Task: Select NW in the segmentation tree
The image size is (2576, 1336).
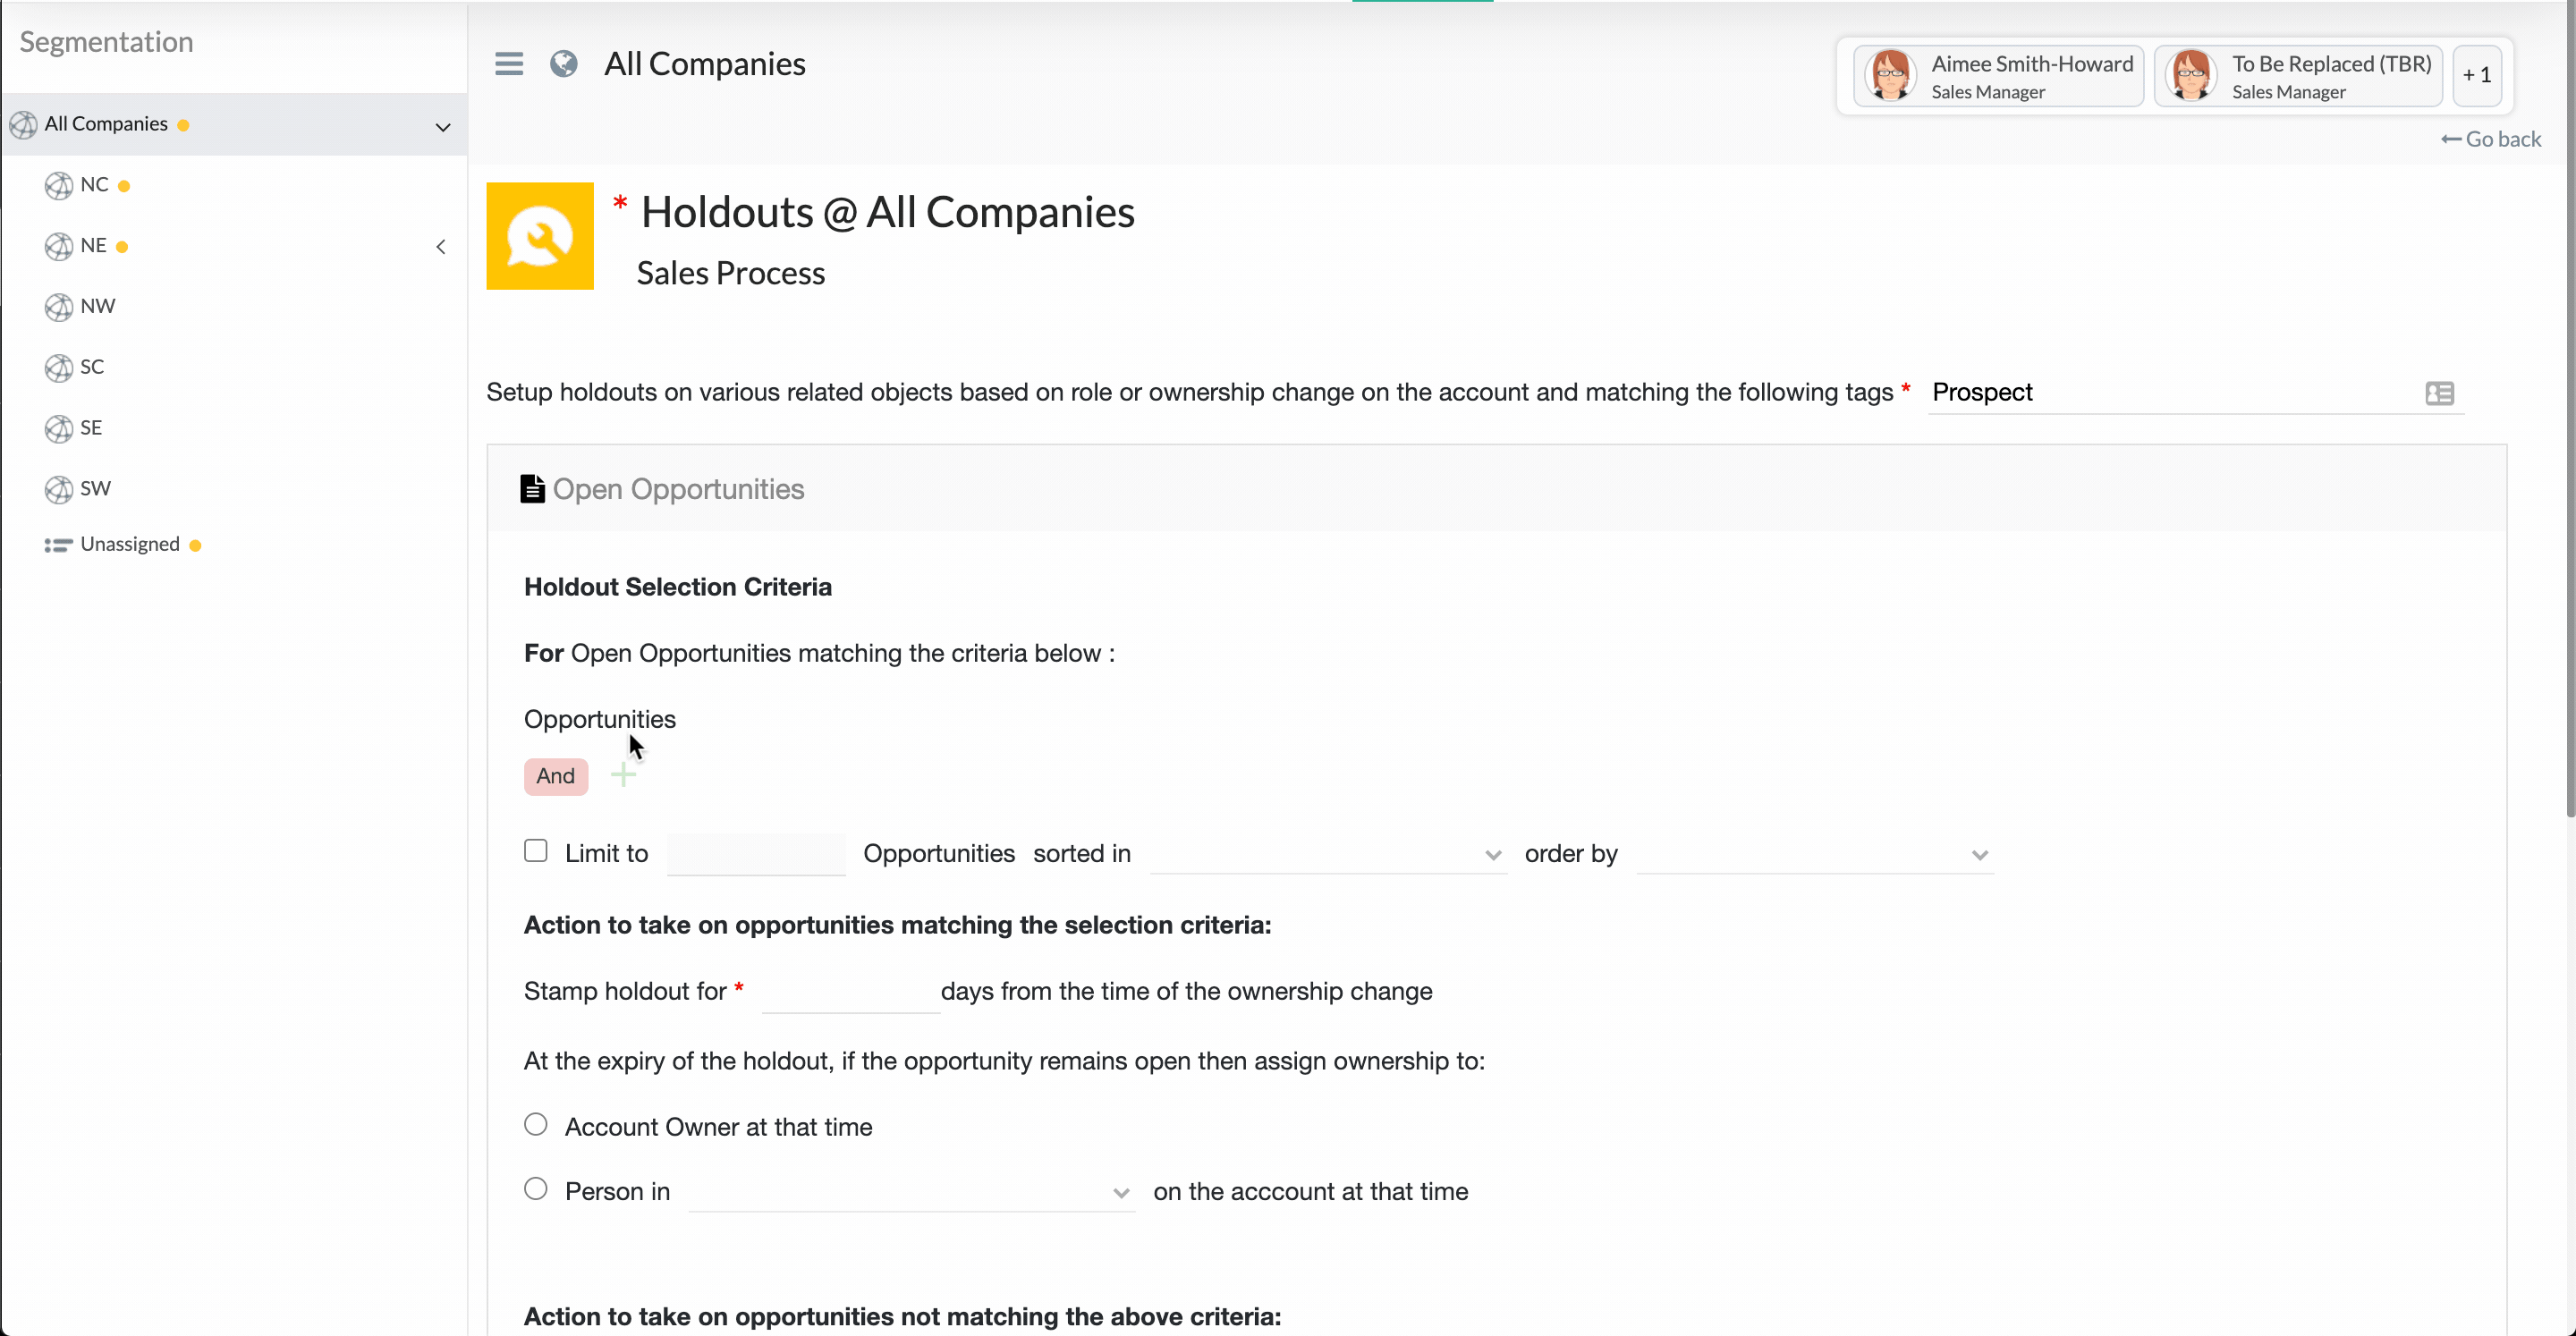Action: click(98, 306)
